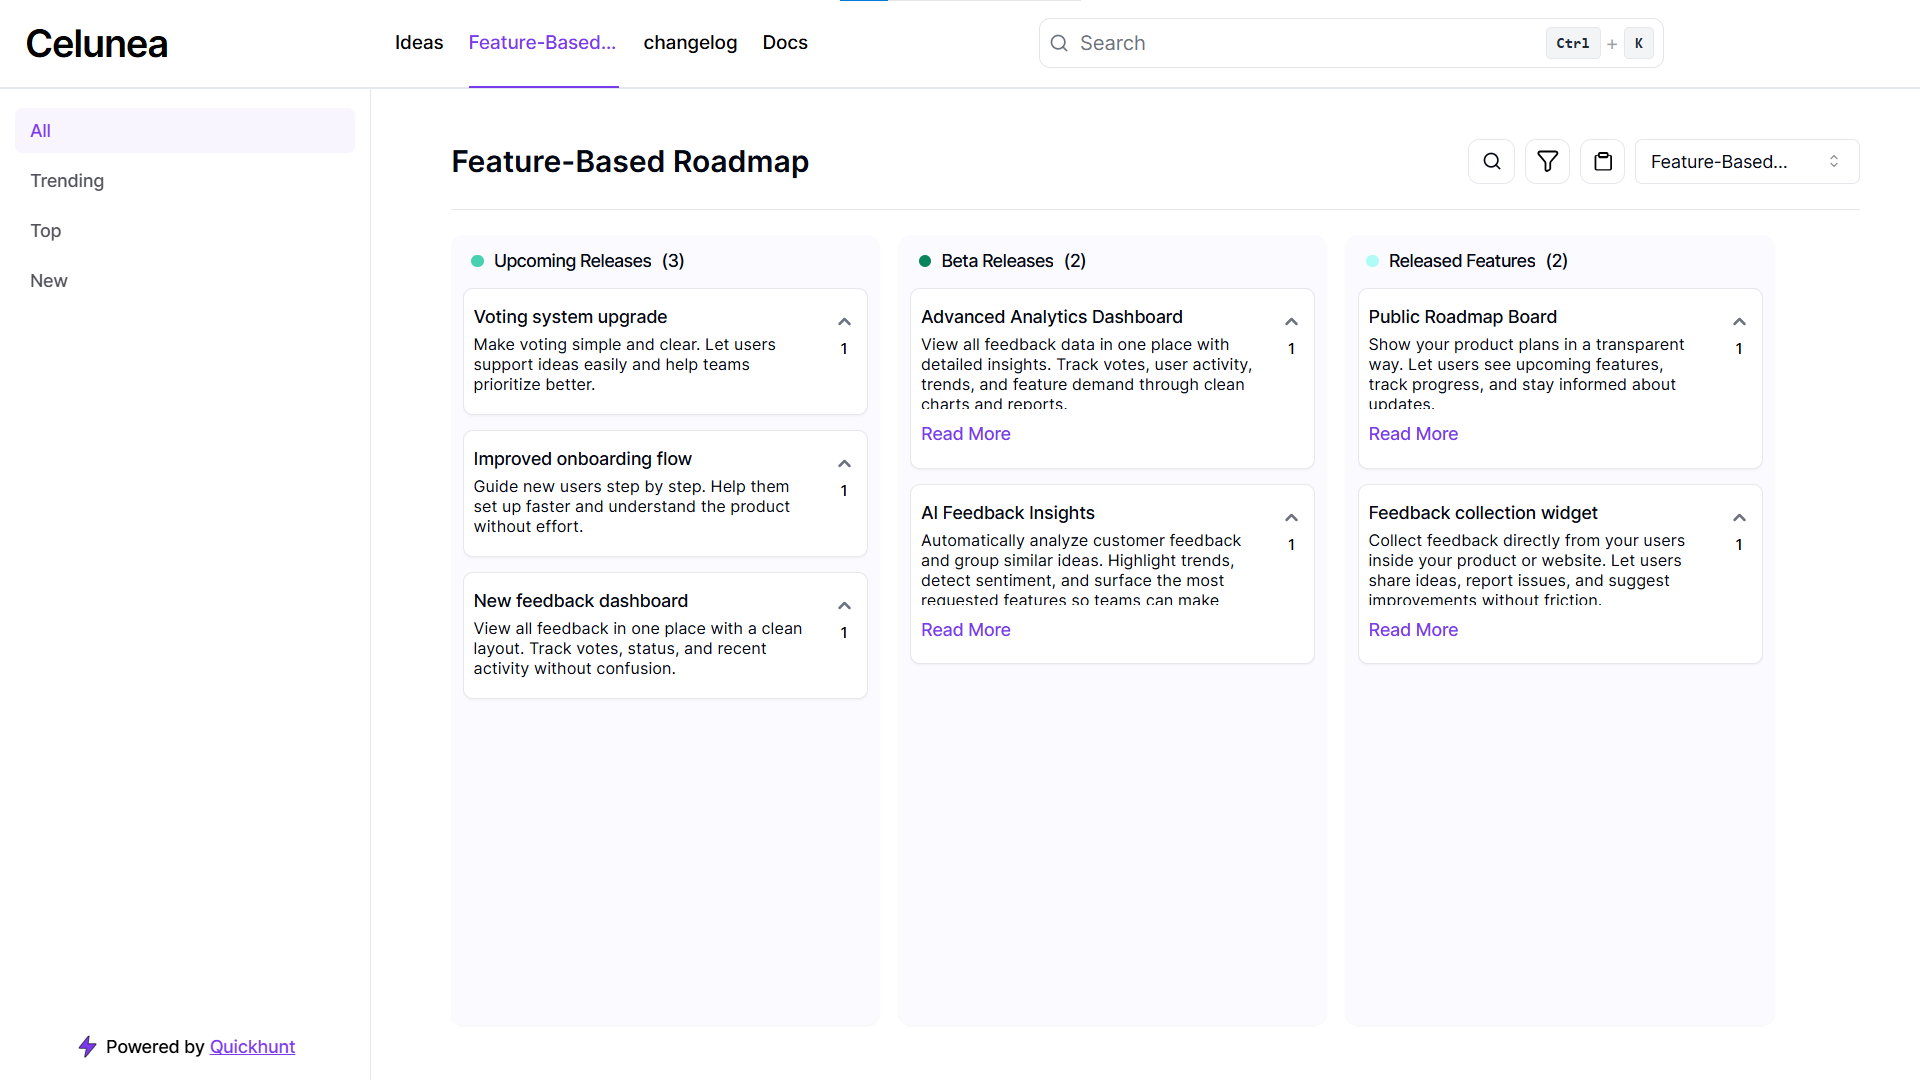Select All in the sidebar

pyautogui.click(x=185, y=130)
